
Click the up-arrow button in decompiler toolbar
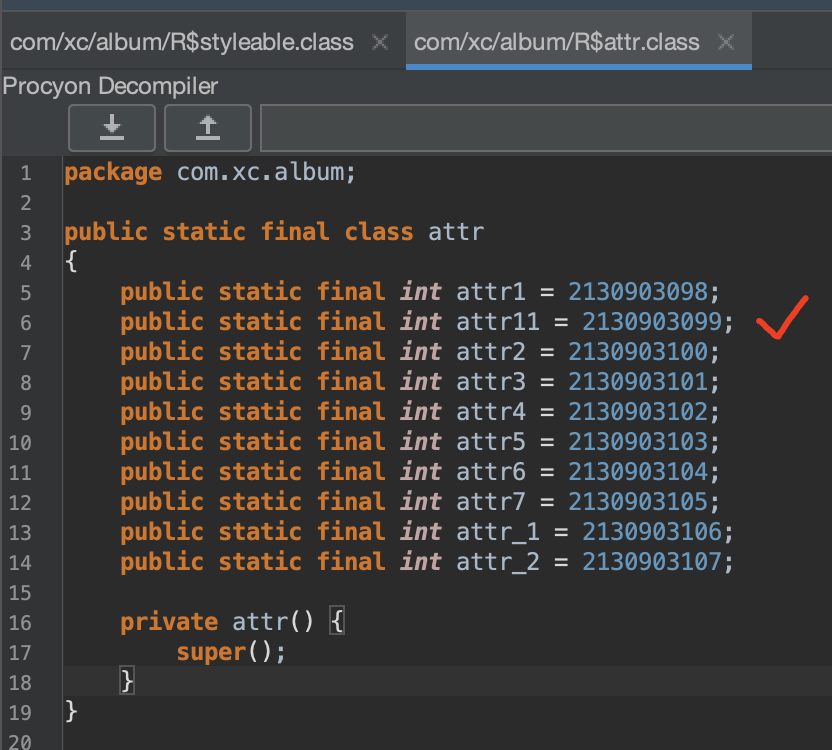point(207,127)
